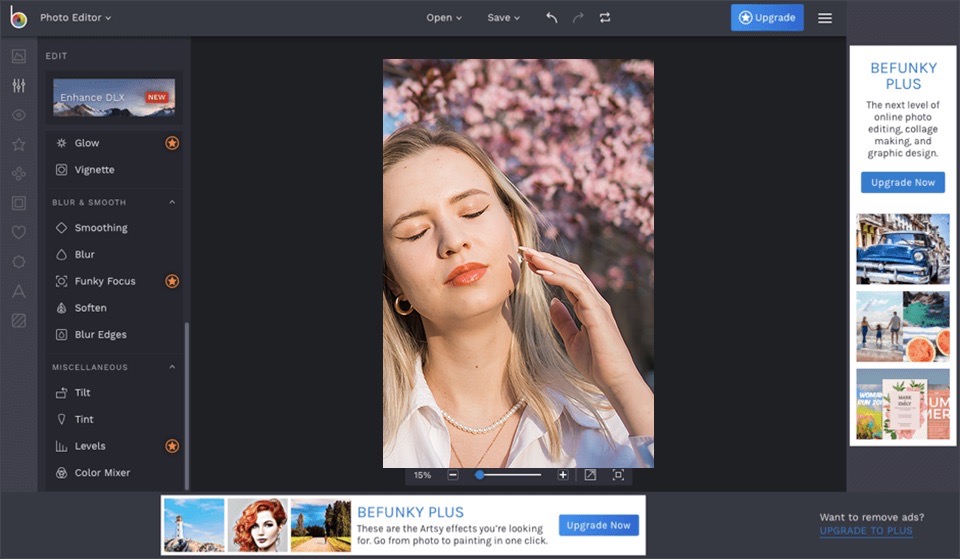Viewport: 960px width, 559px height.
Task: Click the country road painting thumbnail
Action: [321, 525]
